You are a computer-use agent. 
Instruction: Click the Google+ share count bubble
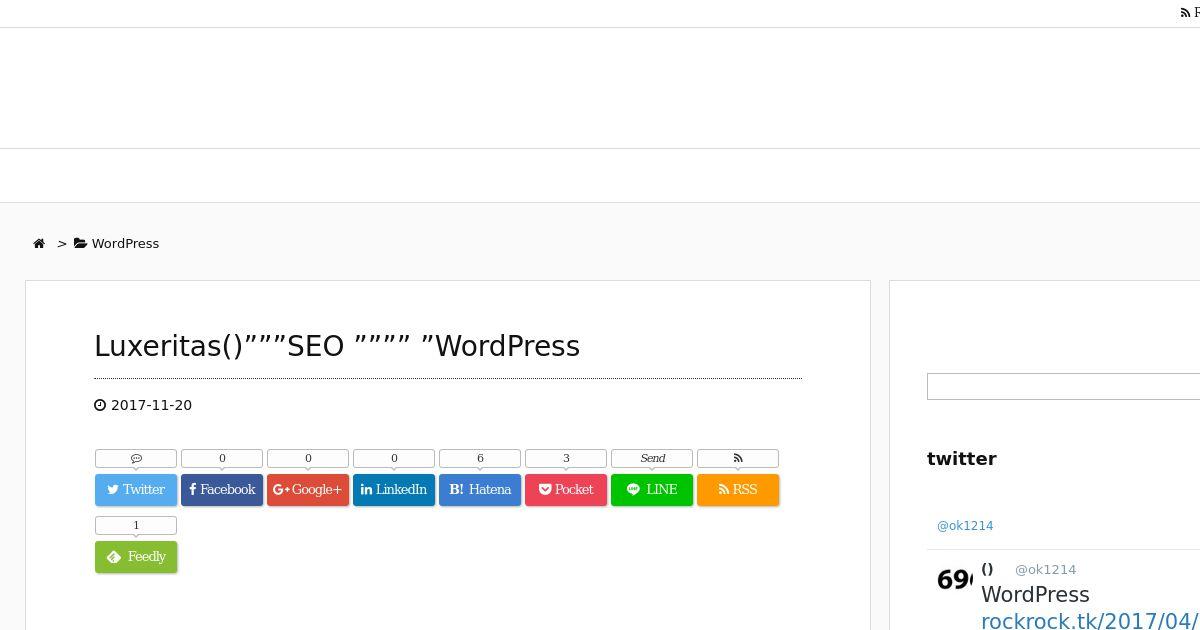308,458
